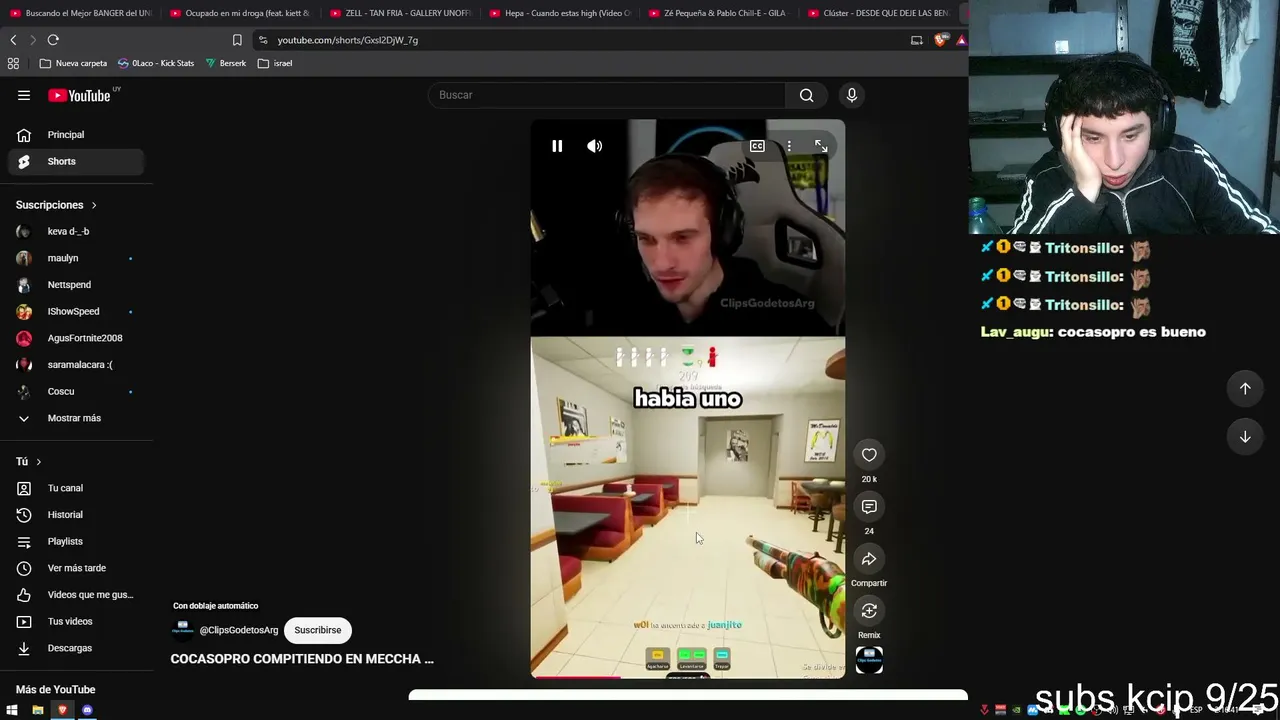The height and width of the screenshot is (720, 1280).
Task: Open File Explorer from the taskbar
Action: 37,710
